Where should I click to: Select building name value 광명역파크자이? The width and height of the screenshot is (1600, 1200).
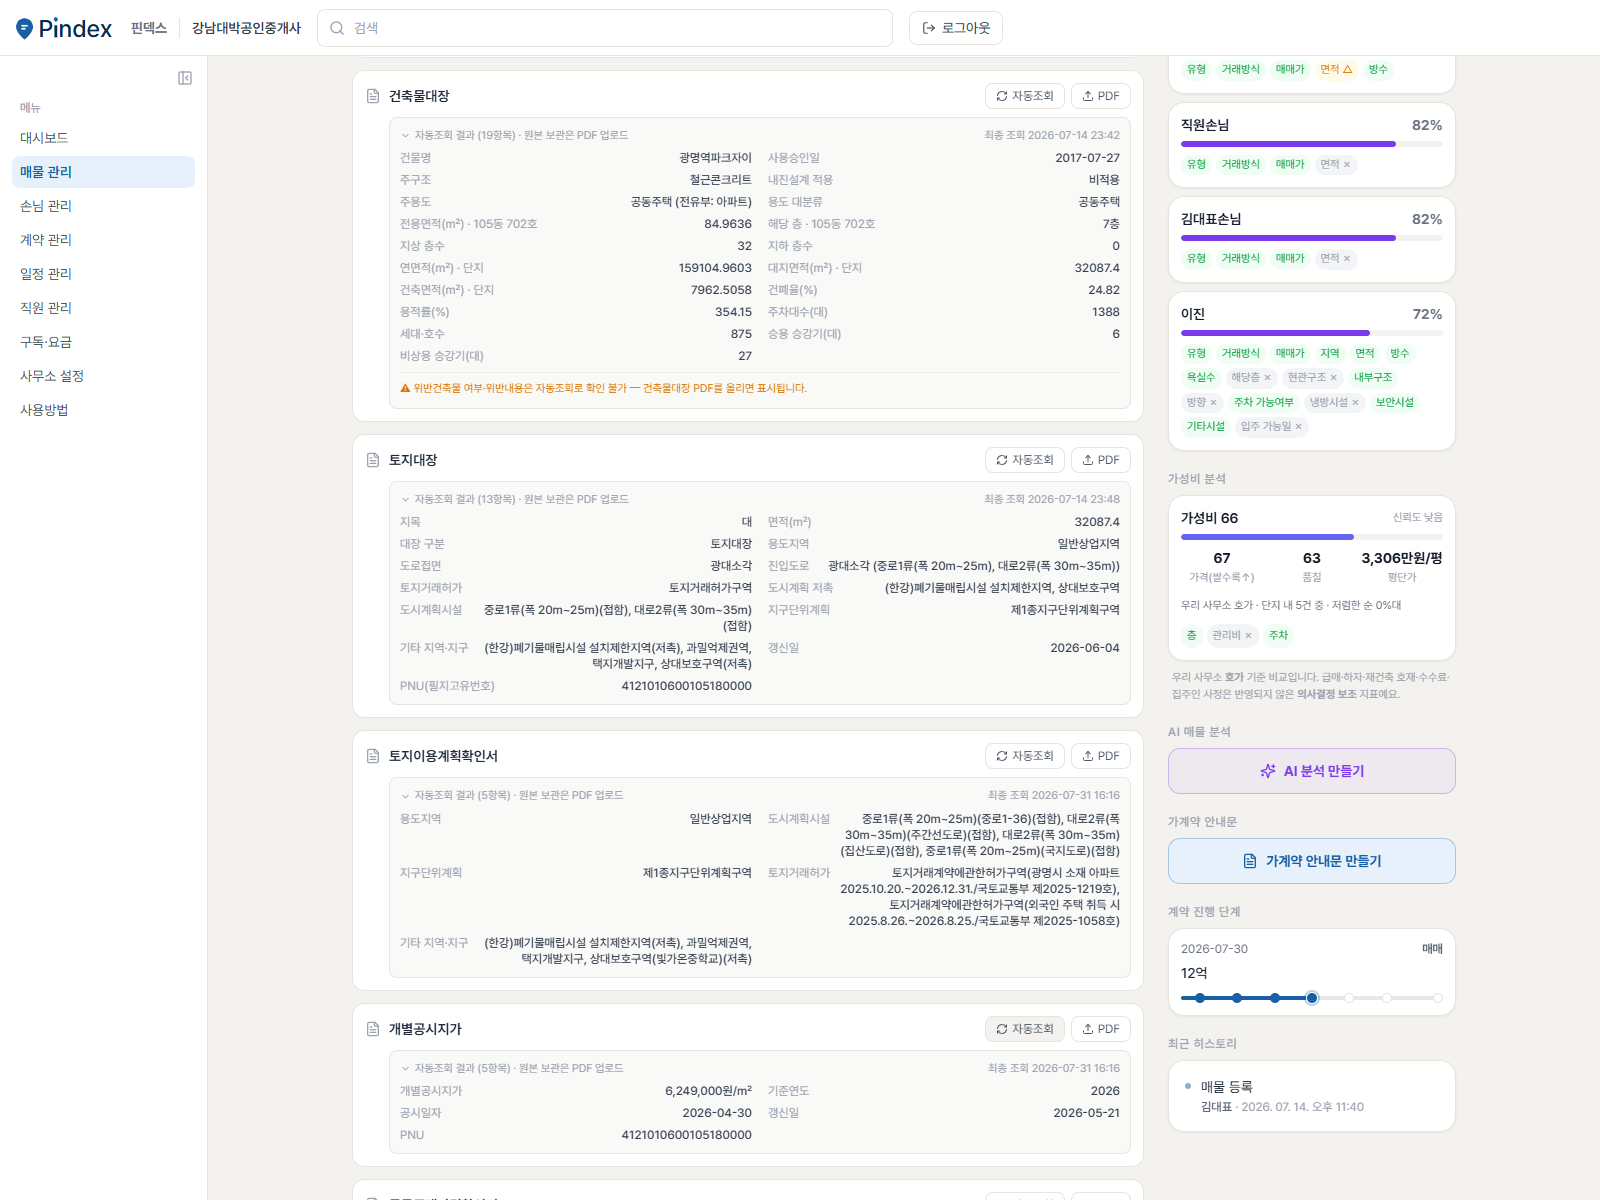tap(715, 158)
